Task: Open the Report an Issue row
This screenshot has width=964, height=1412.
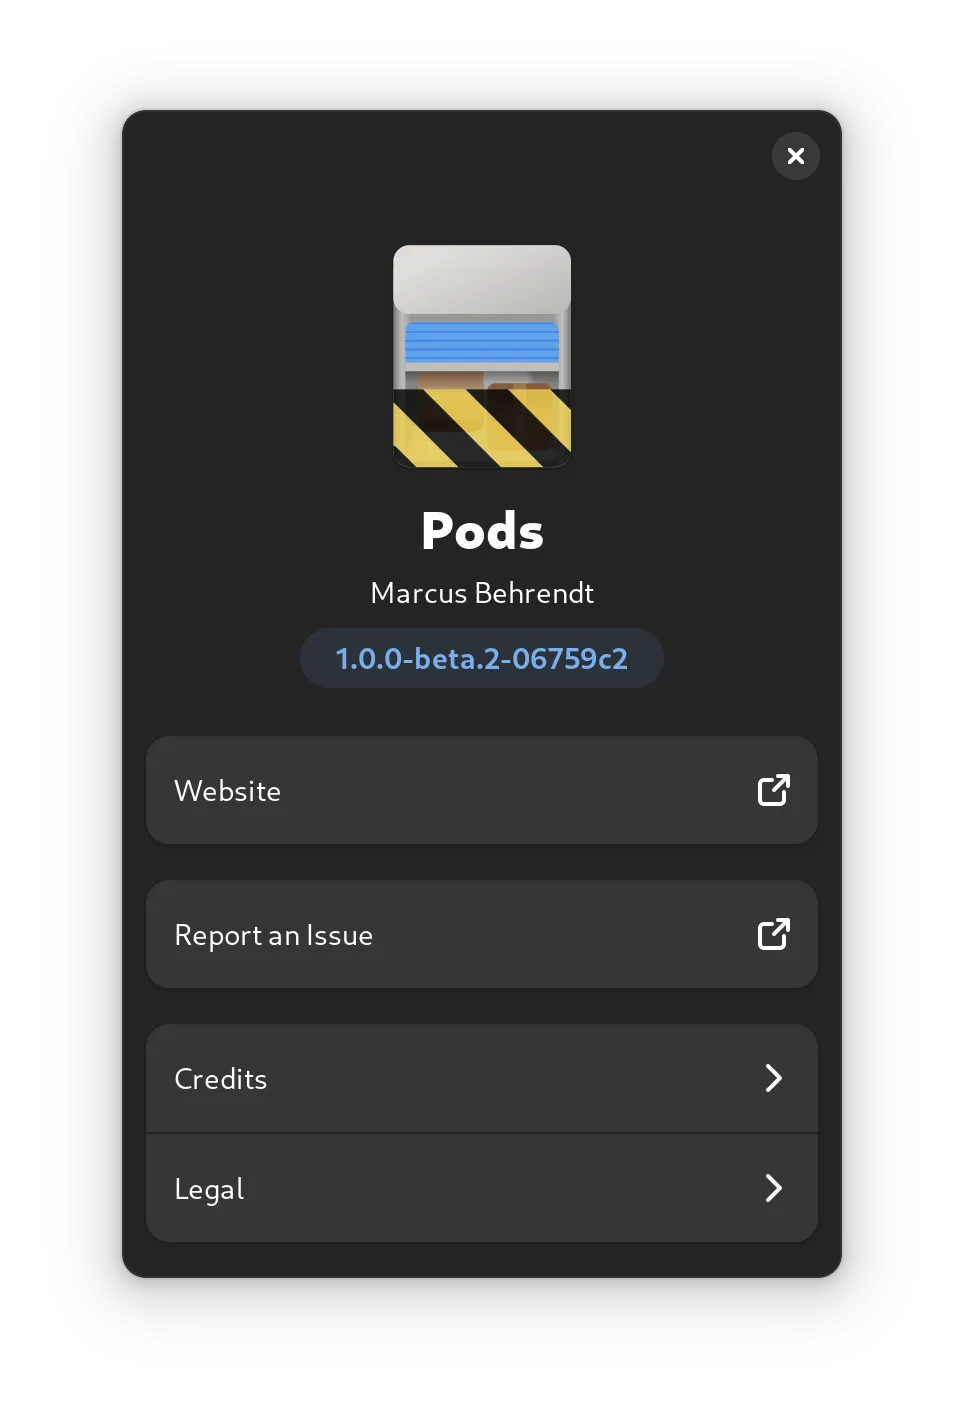Action: pyautogui.click(x=480, y=934)
